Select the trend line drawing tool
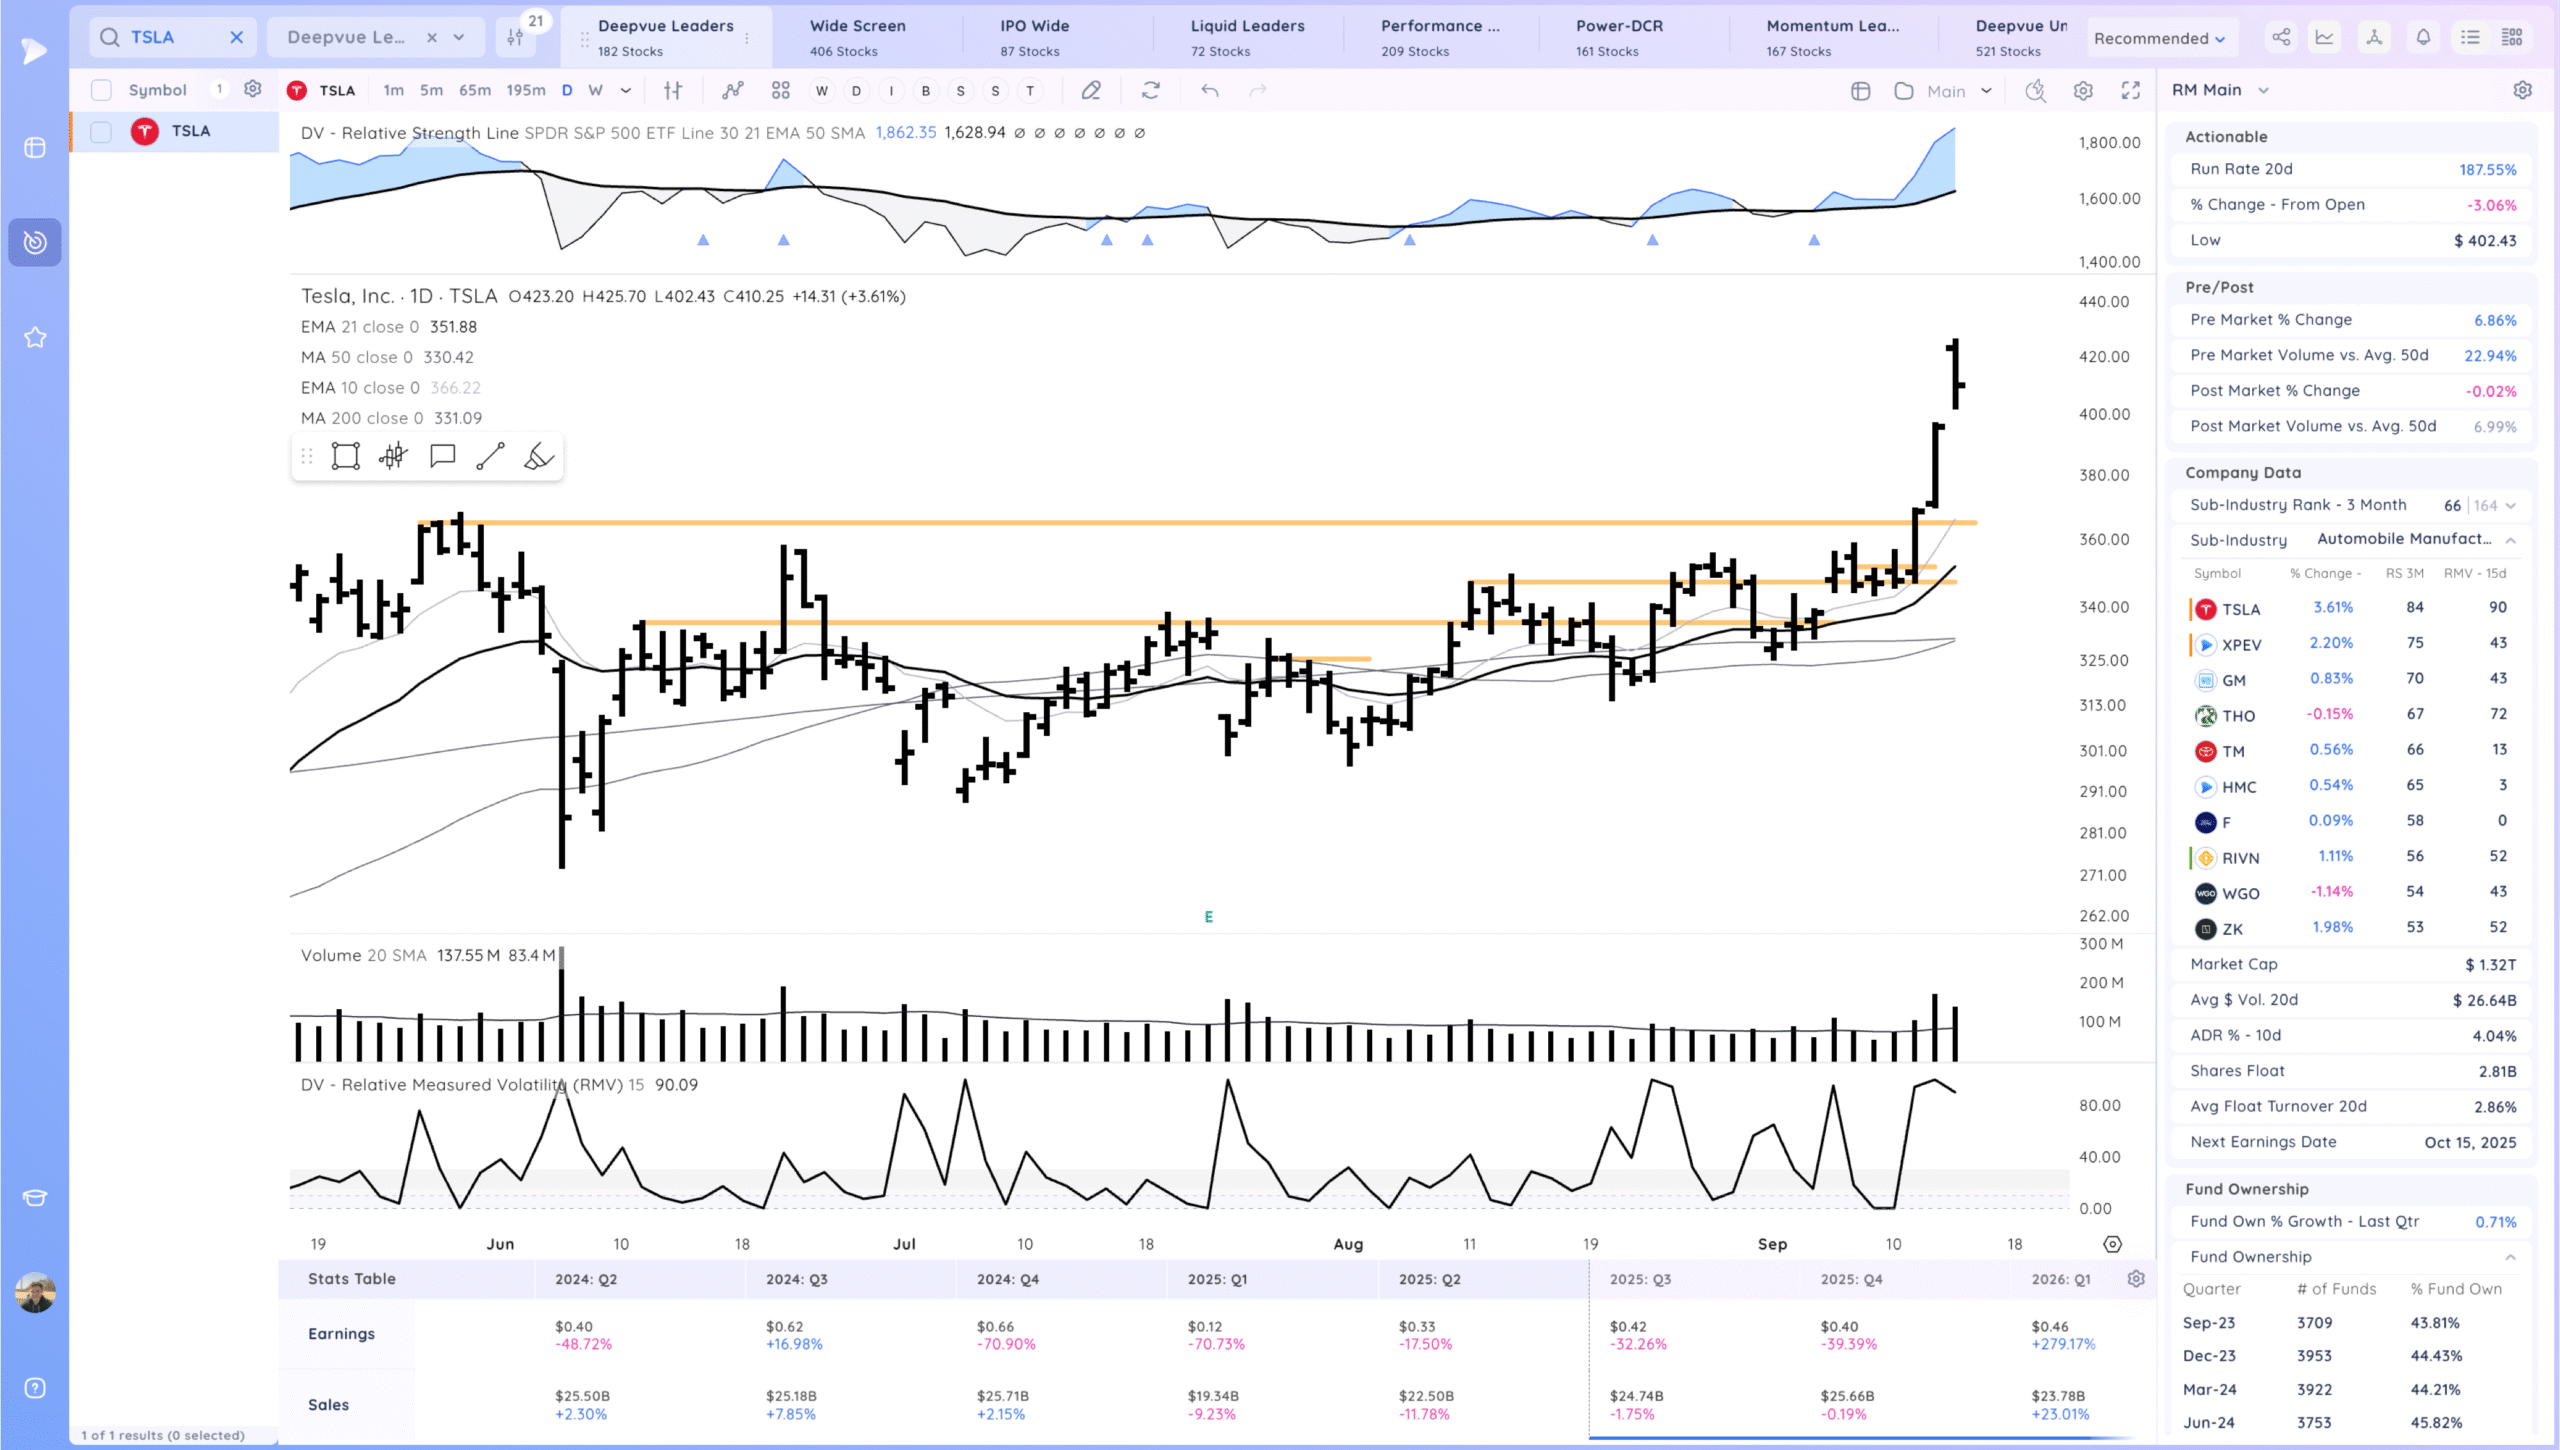 [490, 456]
